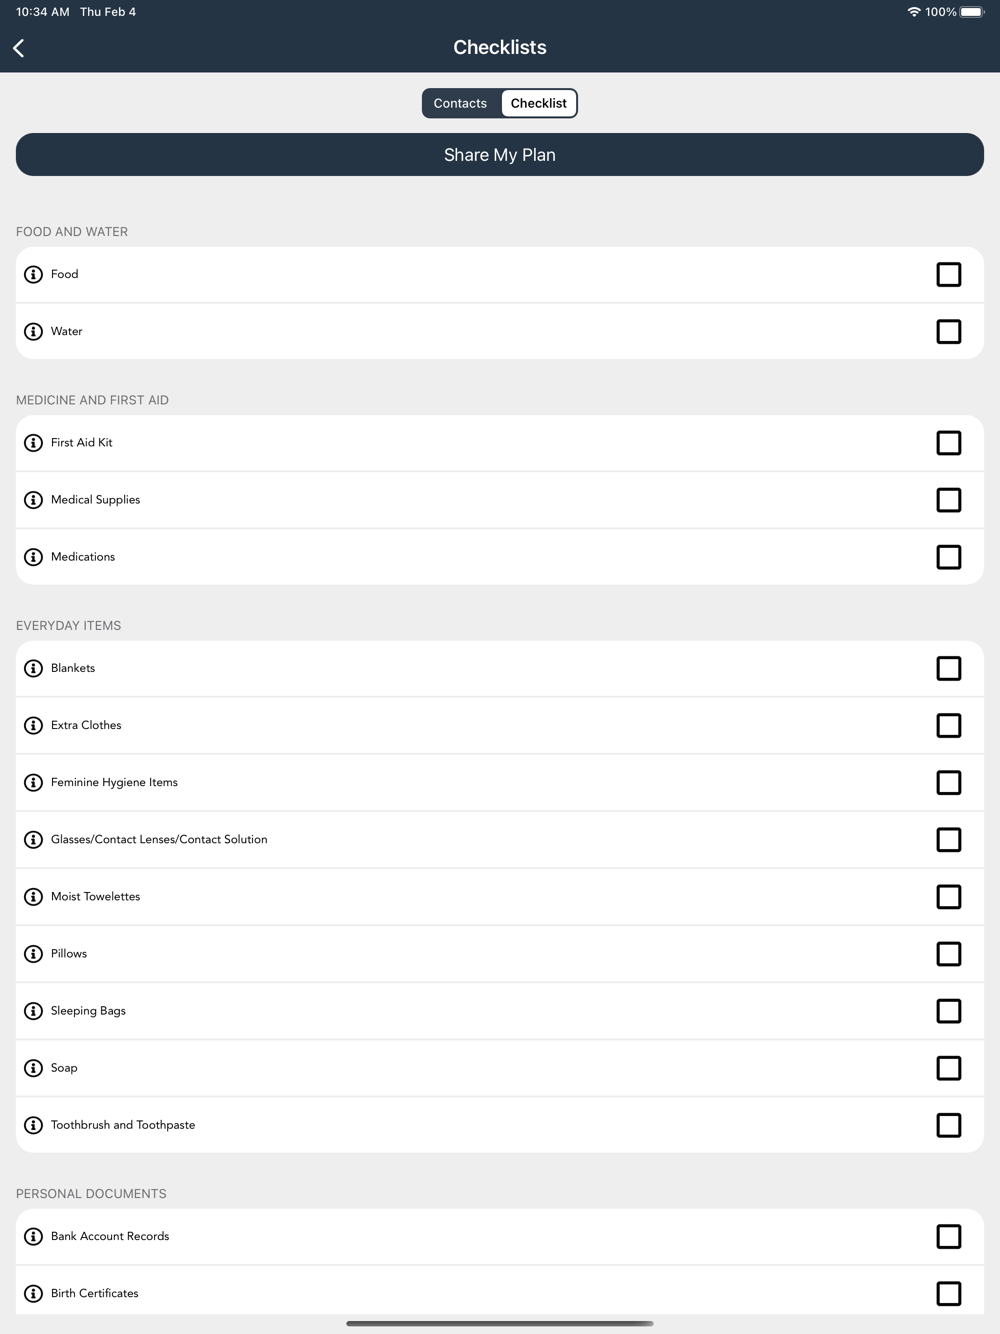Tap the battery status icon
This screenshot has width=1000, height=1334.
(972, 12)
